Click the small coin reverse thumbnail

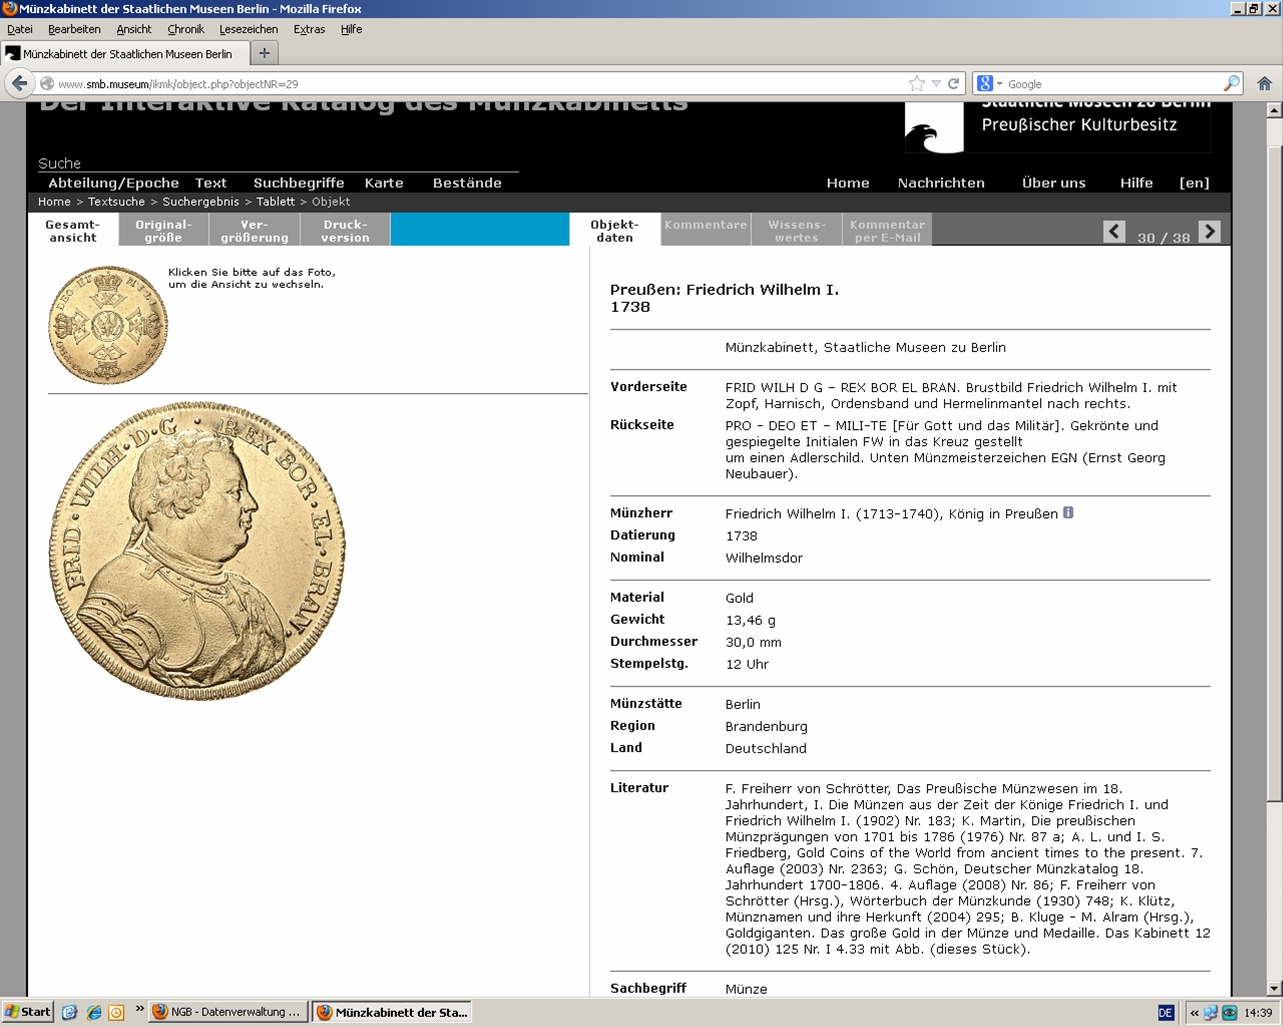(x=108, y=325)
